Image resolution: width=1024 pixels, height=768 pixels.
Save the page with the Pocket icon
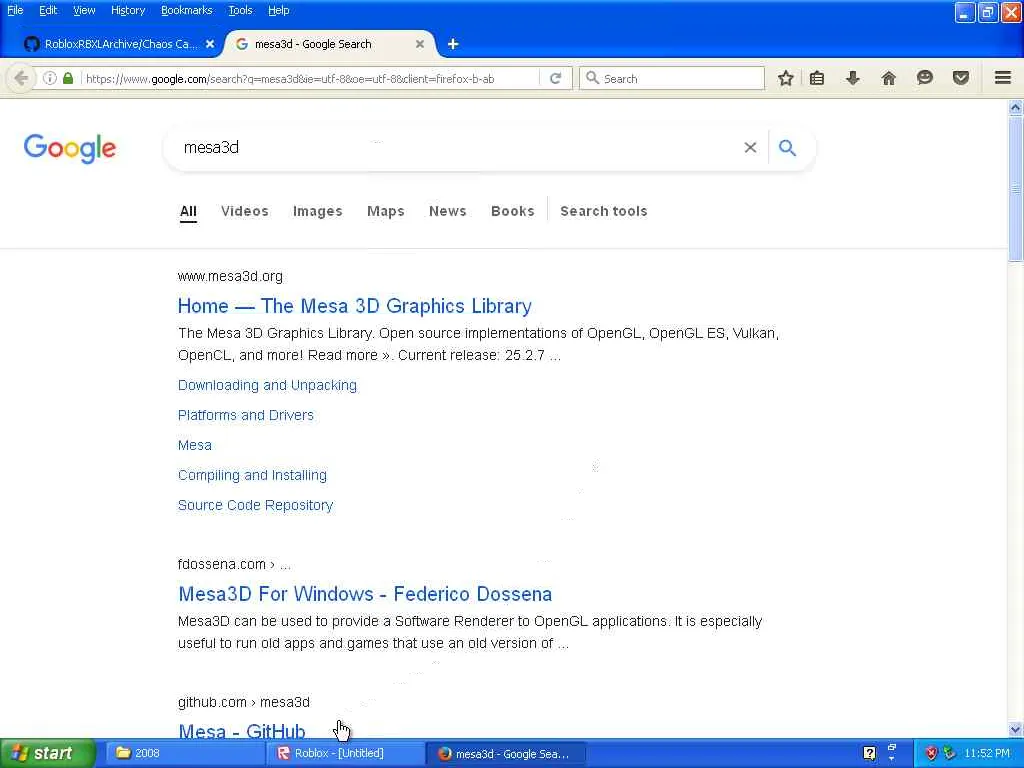click(x=961, y=78)
